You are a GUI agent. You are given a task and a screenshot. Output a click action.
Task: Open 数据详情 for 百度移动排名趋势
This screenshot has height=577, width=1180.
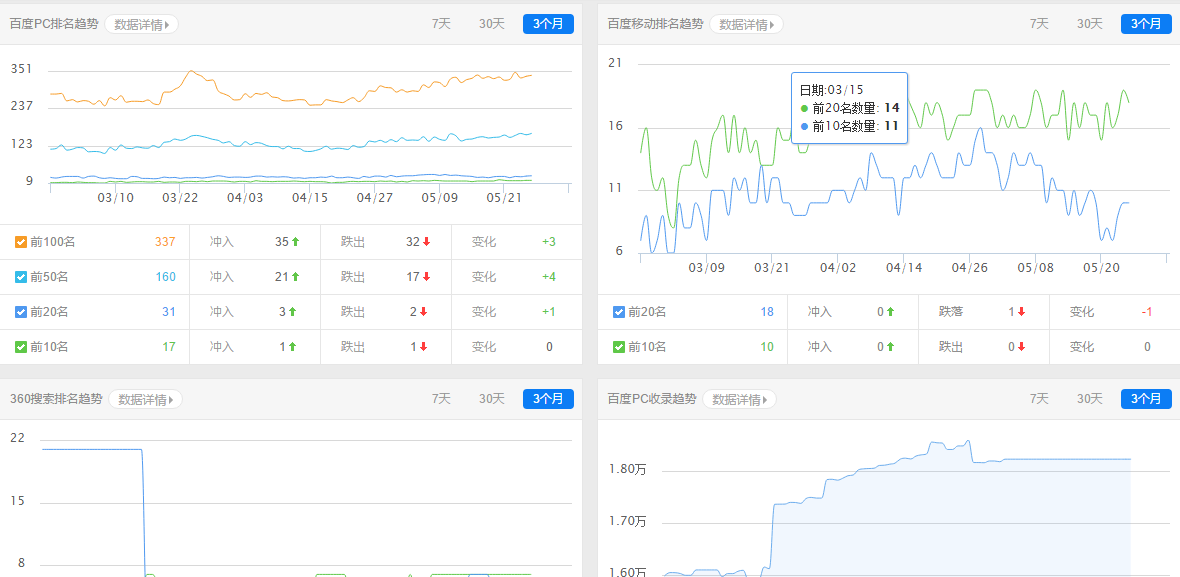coord(746,24)
